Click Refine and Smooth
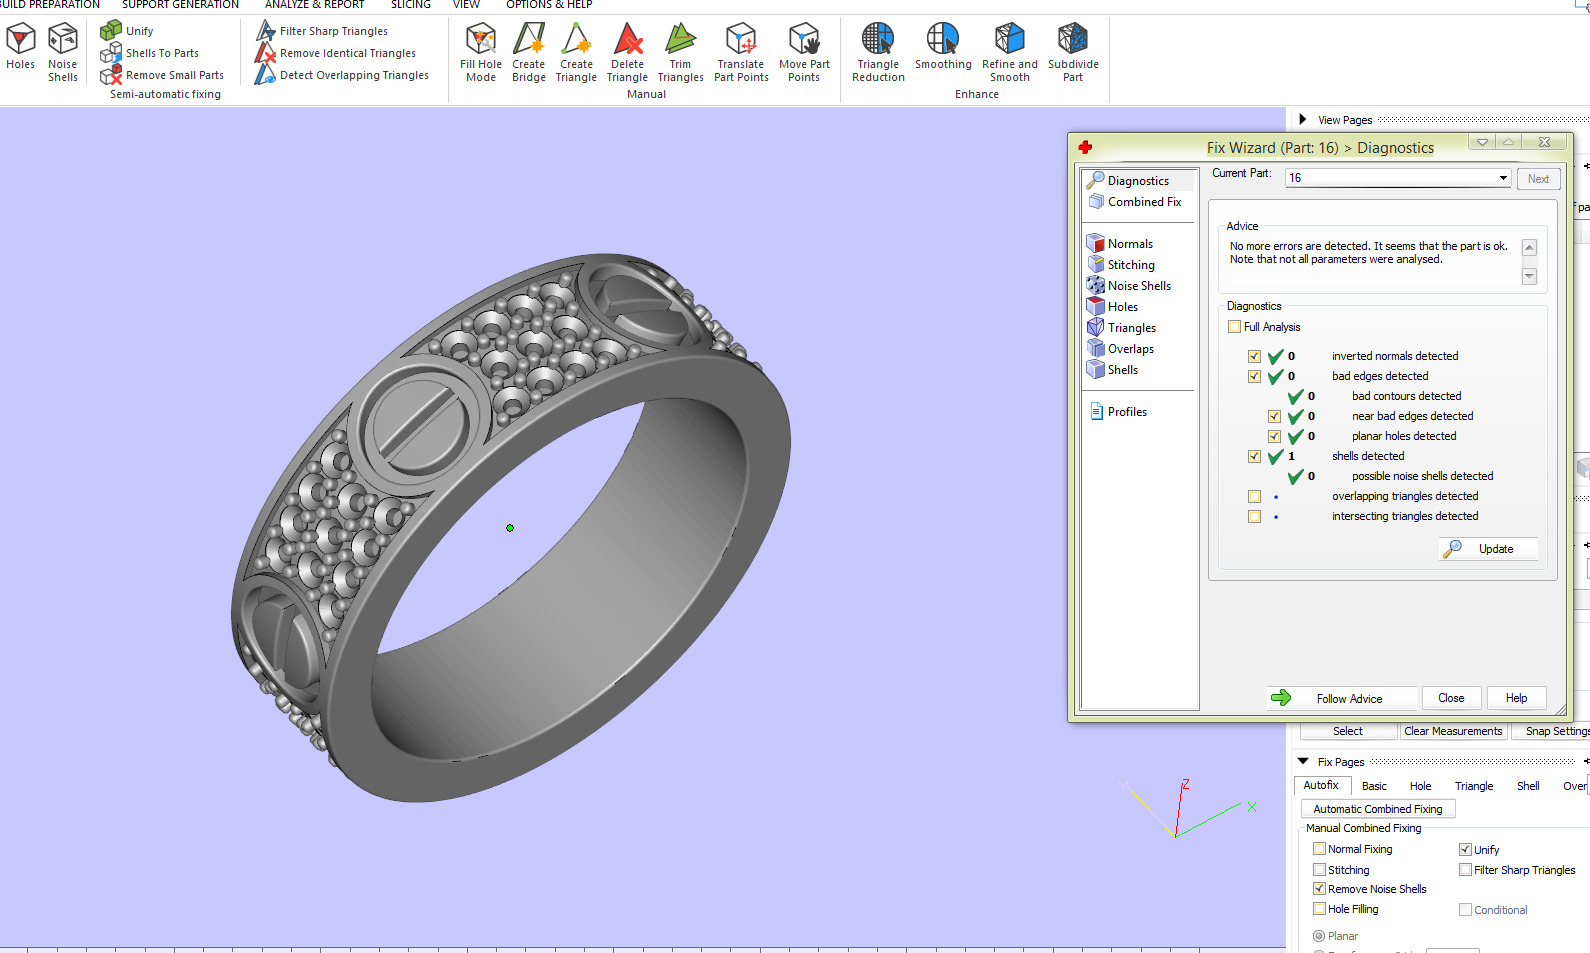 click(x=1010, y=53)
